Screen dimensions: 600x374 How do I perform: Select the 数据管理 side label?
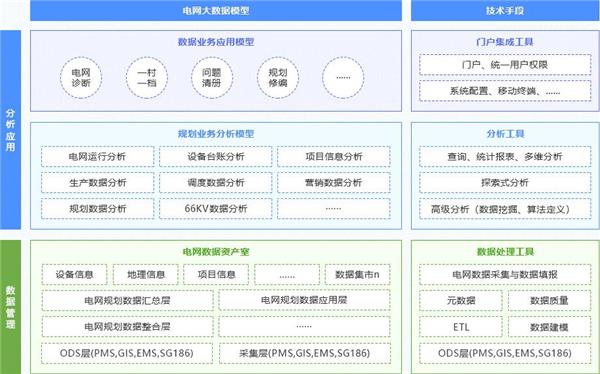[10, 307]
